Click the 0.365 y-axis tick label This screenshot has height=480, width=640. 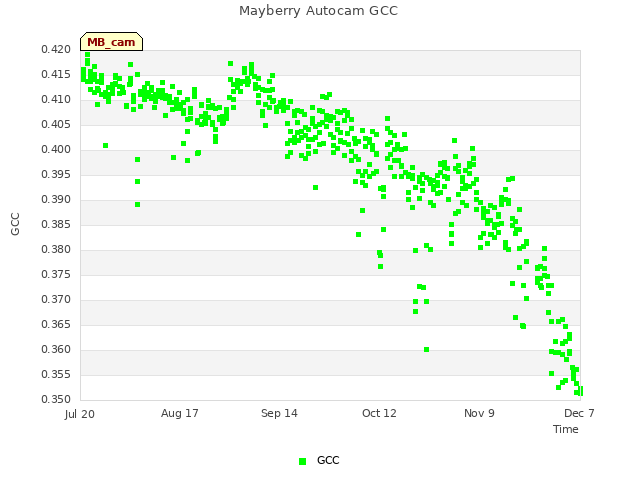(x=56, y=324)
